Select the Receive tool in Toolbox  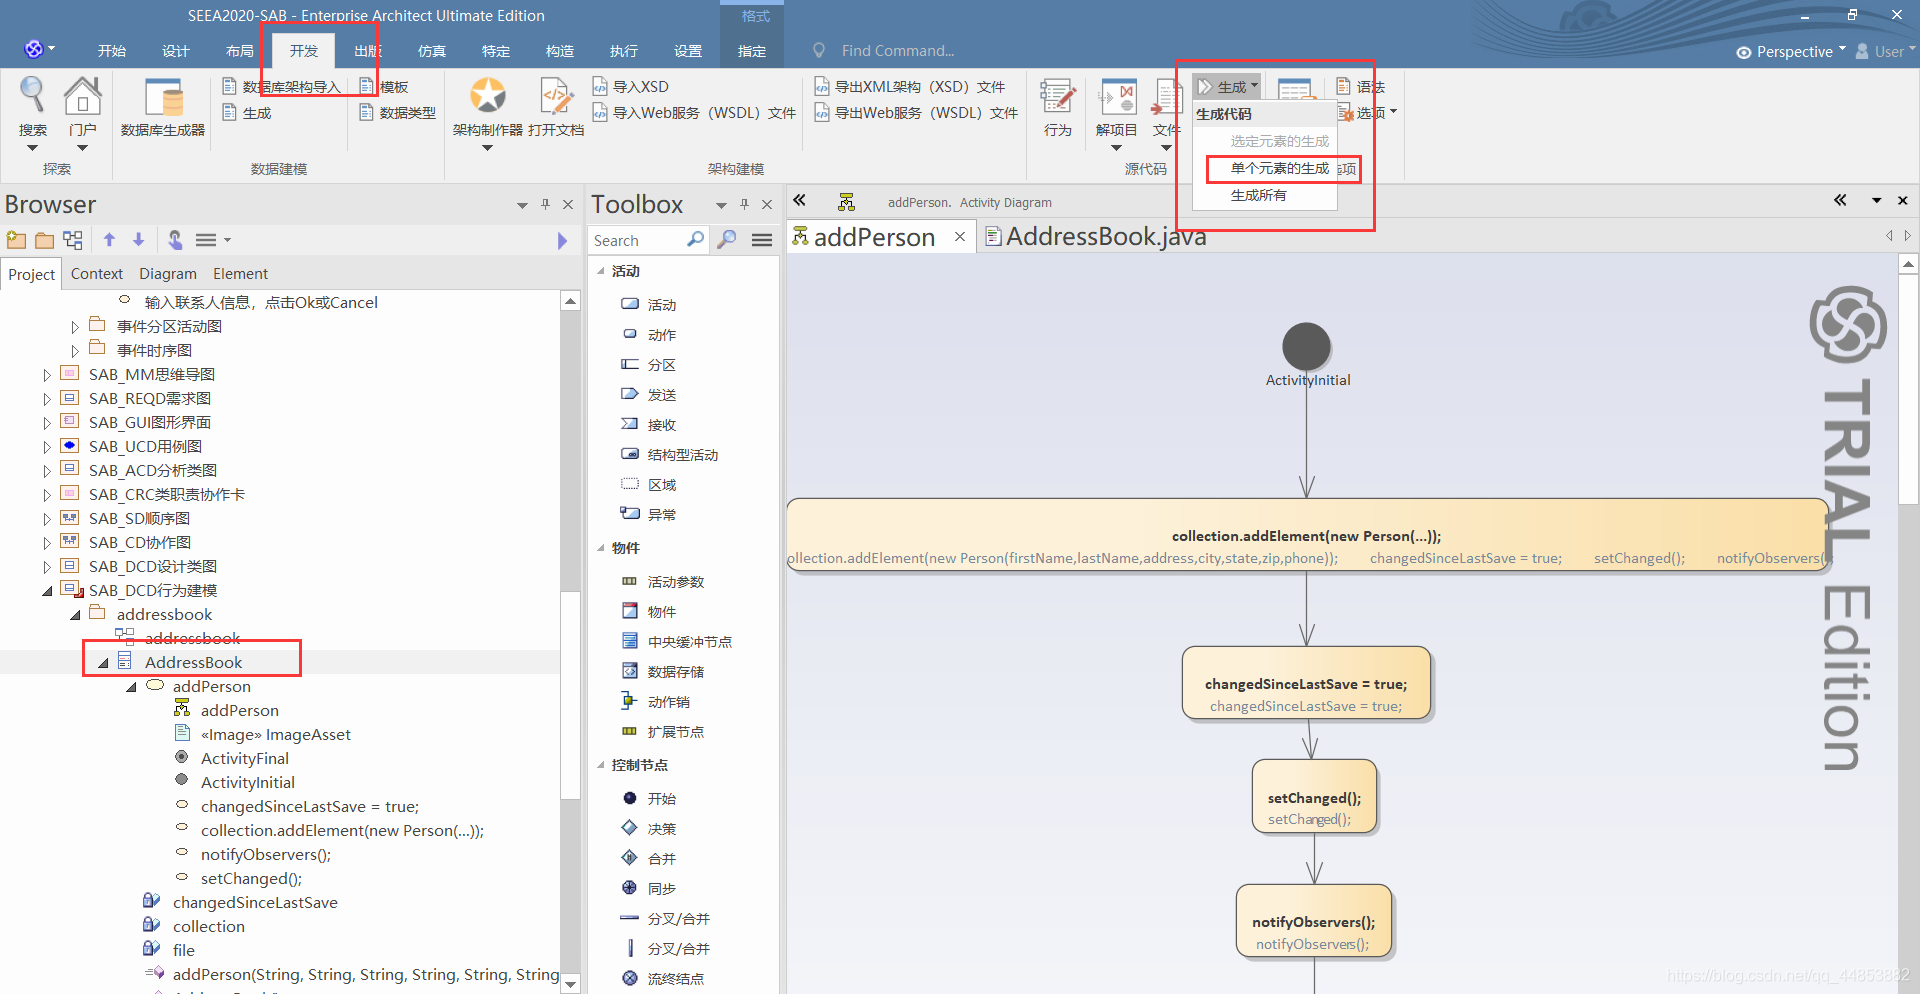[x=649, y=425]
